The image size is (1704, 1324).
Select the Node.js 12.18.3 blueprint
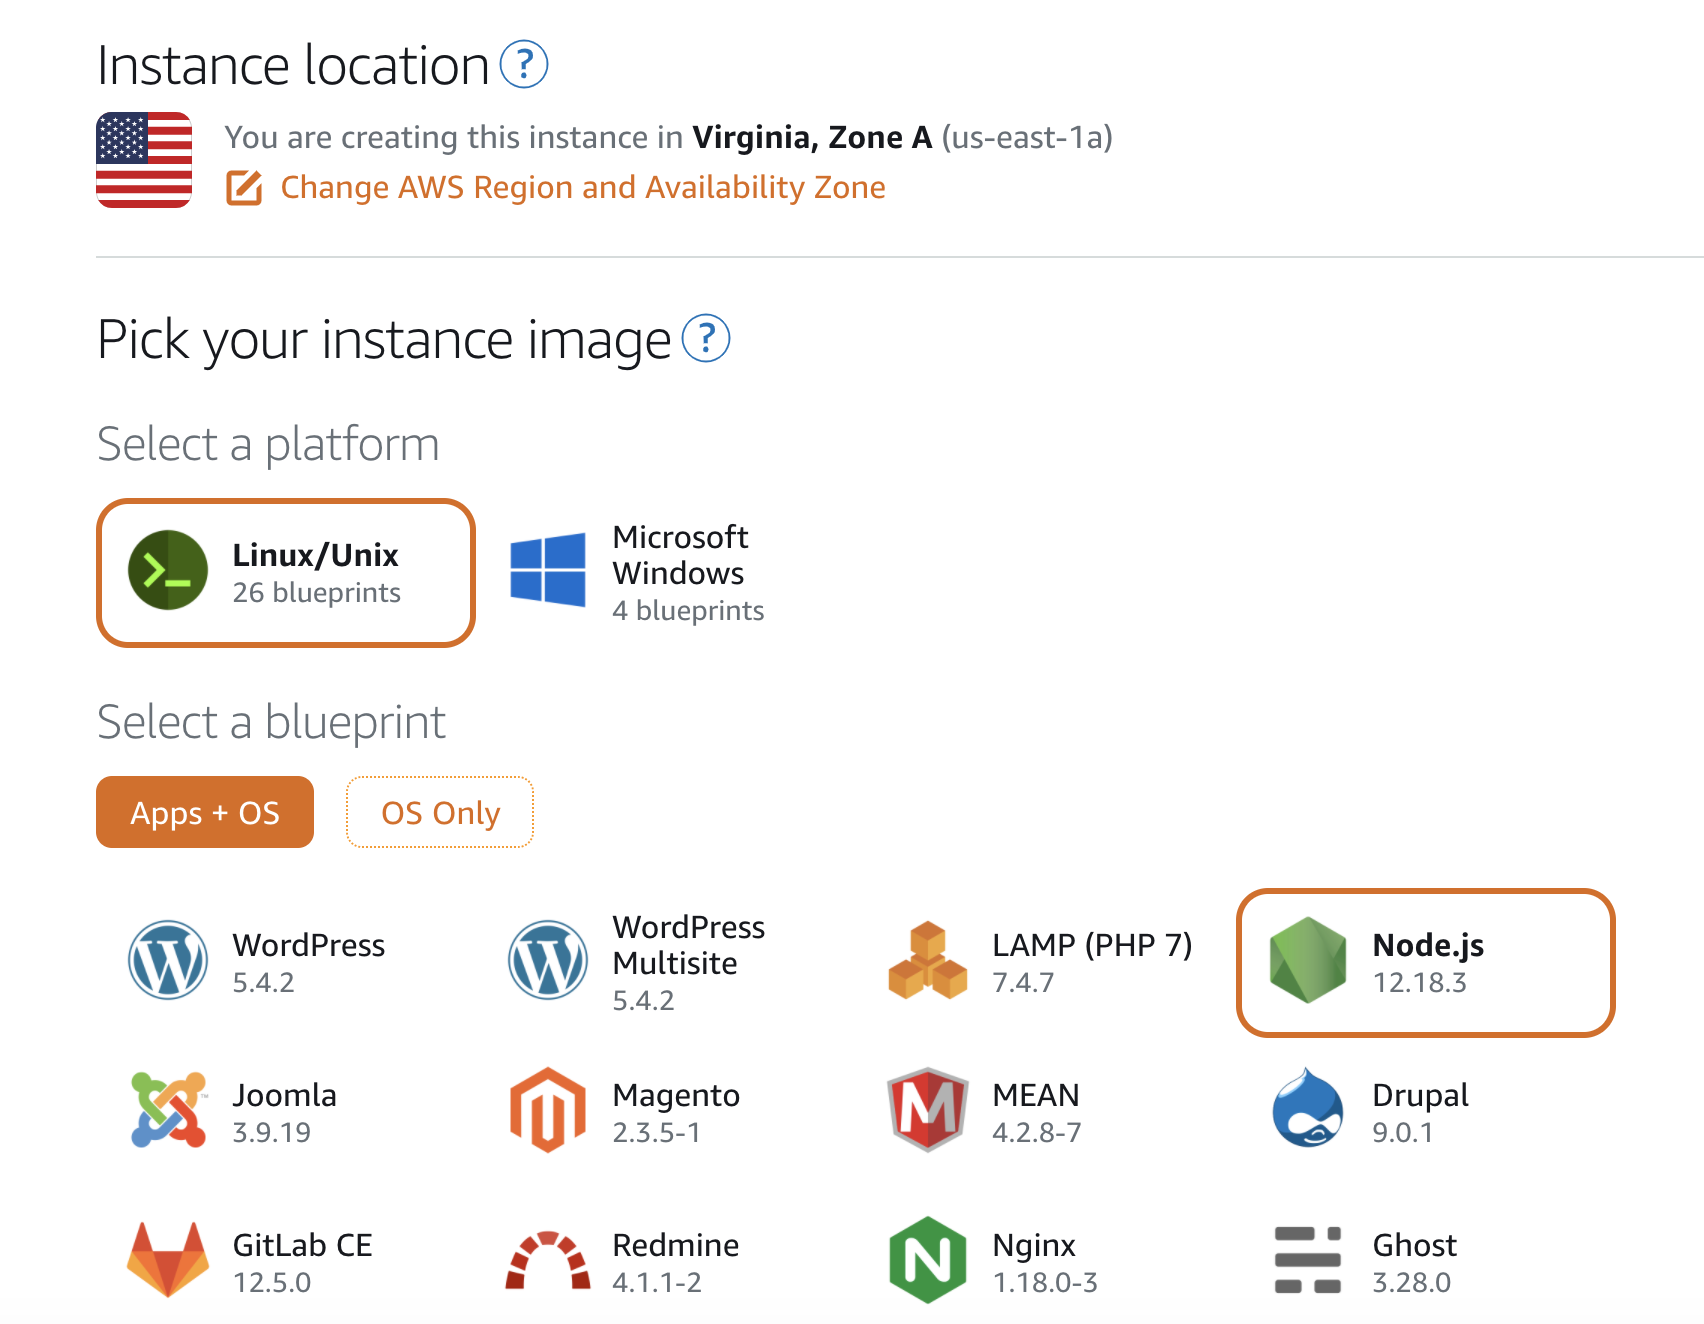click(1425, 963)
